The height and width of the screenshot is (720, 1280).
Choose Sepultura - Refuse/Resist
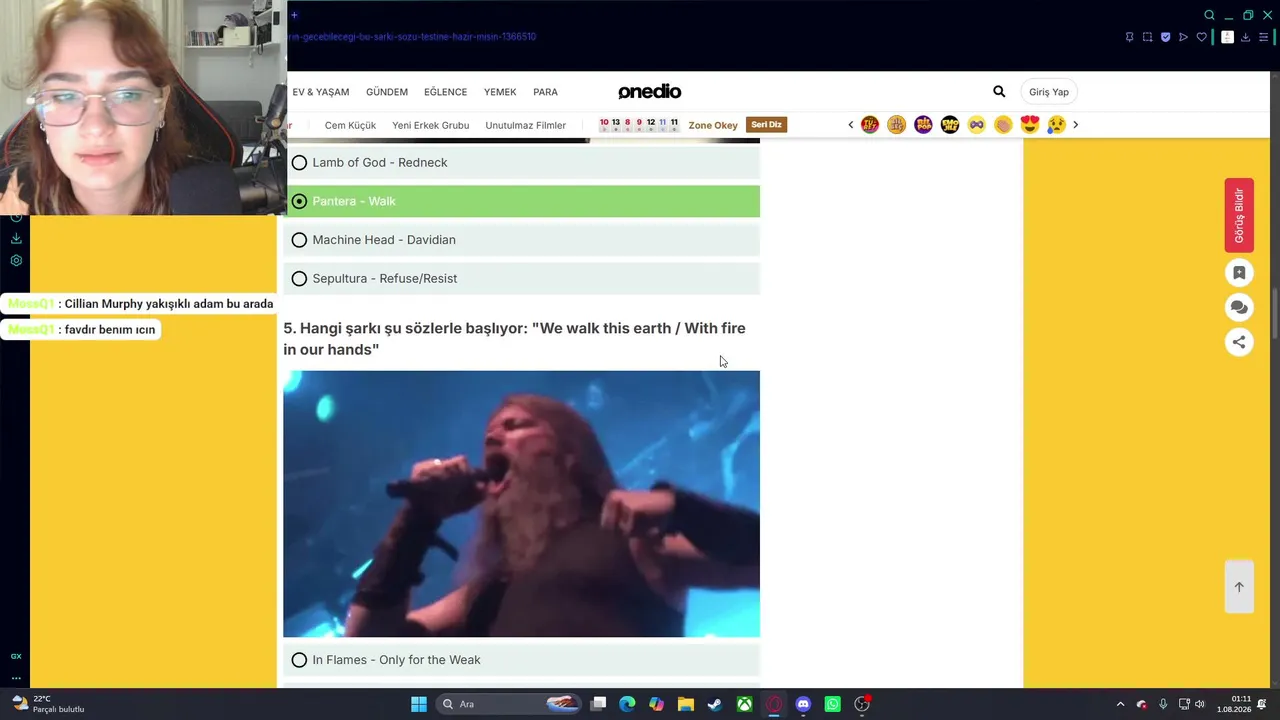pyautogui.click(x=521, y=279)
